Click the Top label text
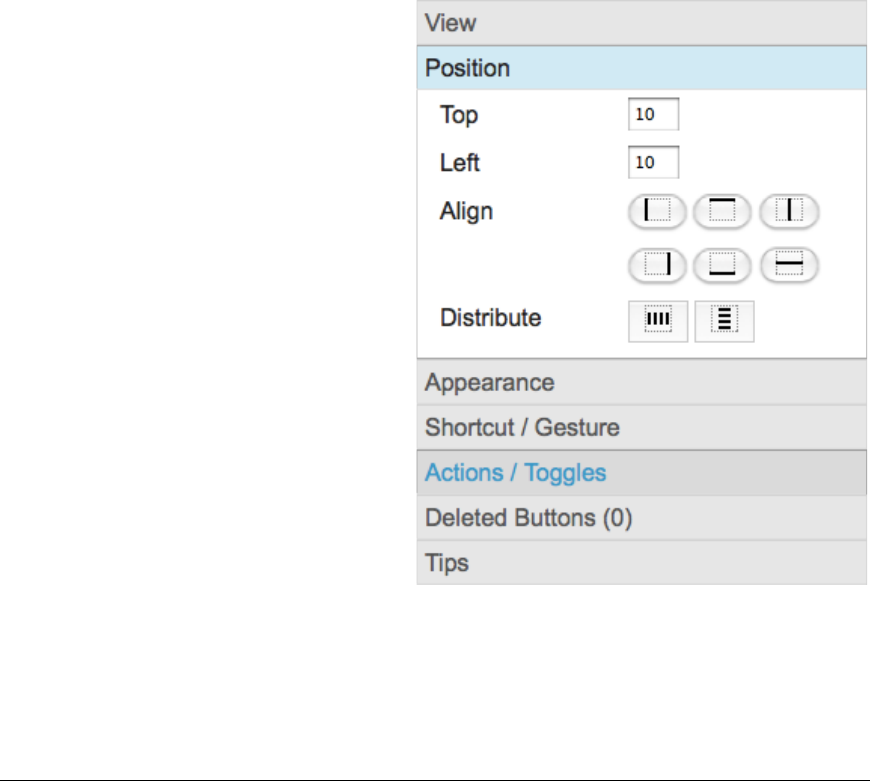This screenshot has height=781, width=870. pos(459,115)
